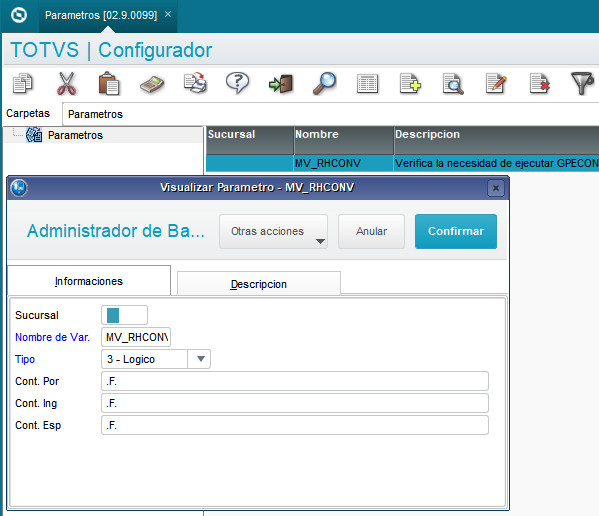Click the dialog title bar icon

pos(19,188)
